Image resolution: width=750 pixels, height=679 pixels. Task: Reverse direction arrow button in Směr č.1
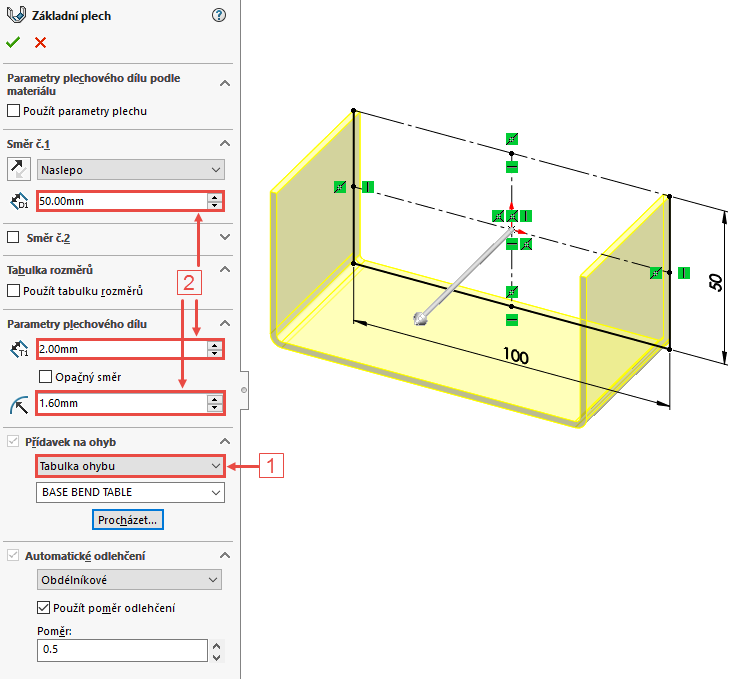point(19,169)
